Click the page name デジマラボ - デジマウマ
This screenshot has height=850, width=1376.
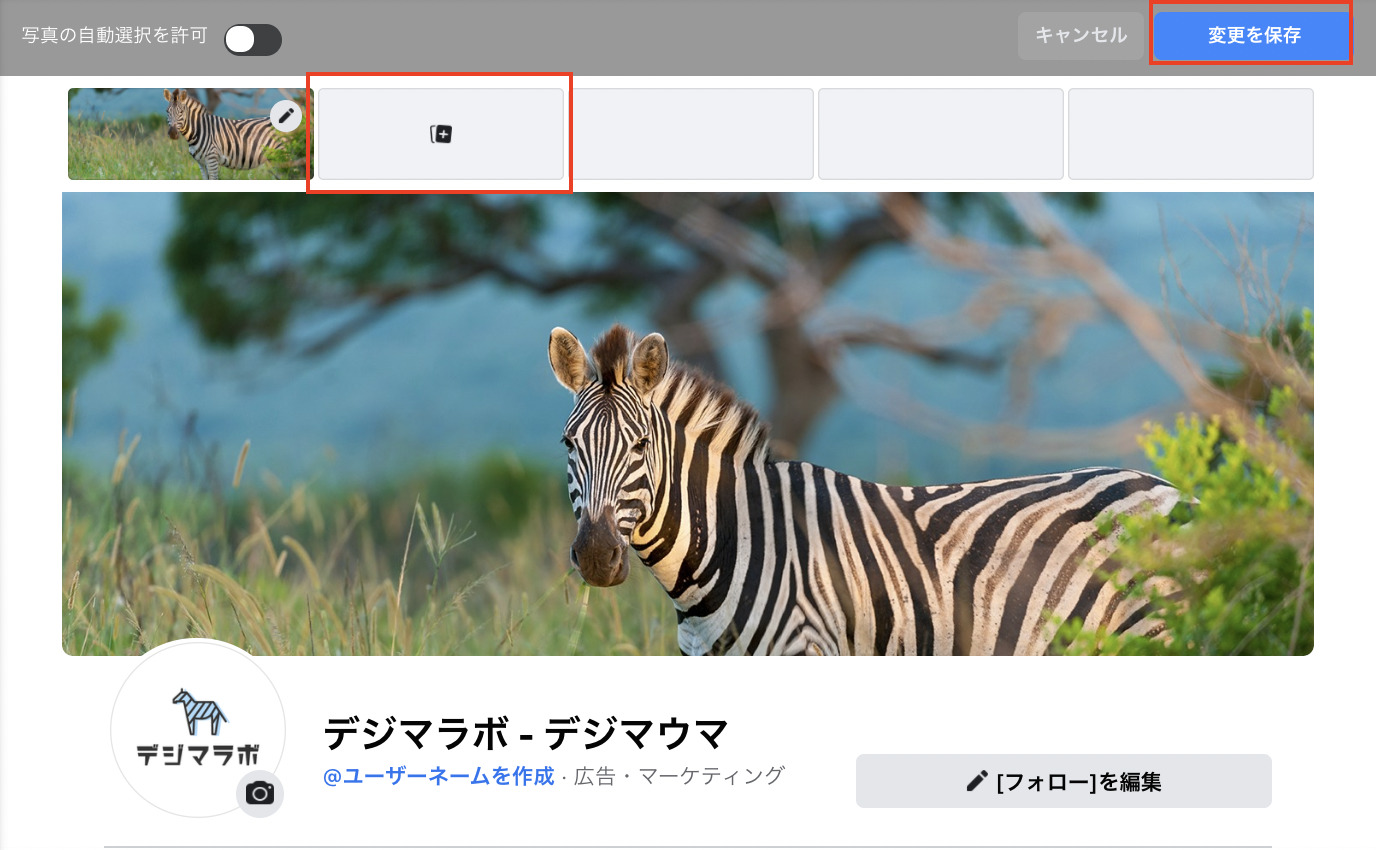pyautogui.click(x=526, y=734)
